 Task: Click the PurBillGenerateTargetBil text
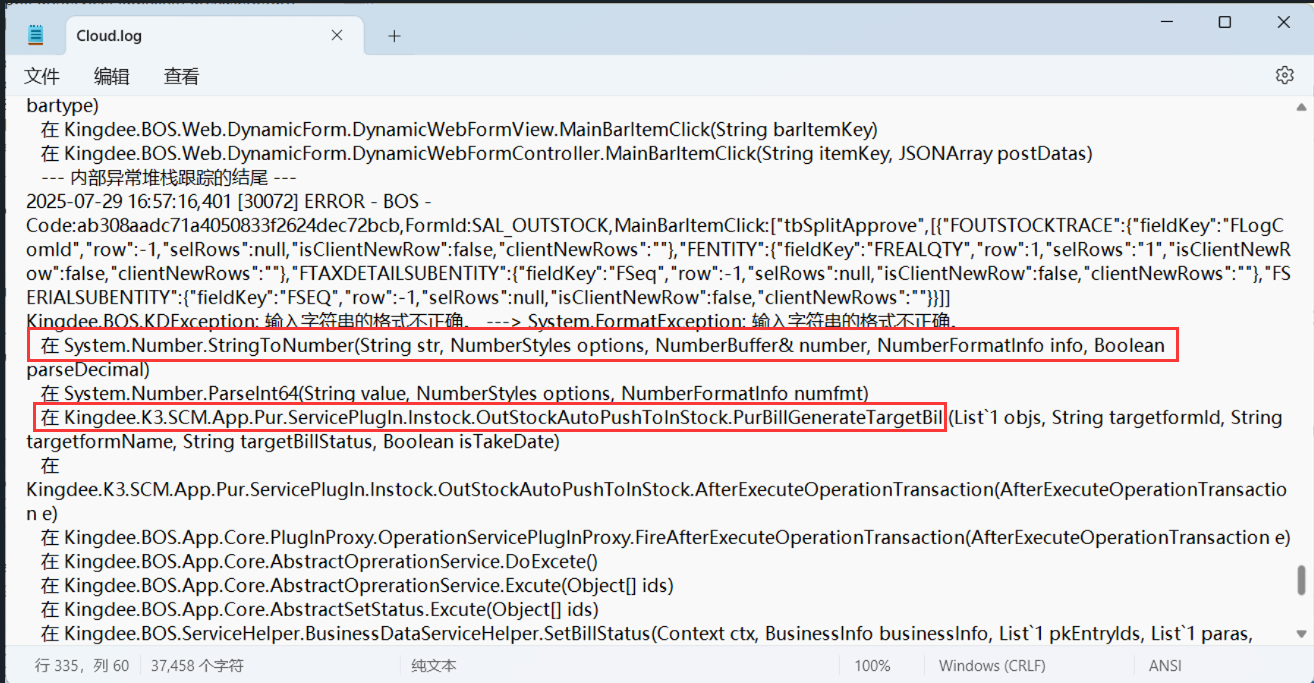click(x=837, y=417)
